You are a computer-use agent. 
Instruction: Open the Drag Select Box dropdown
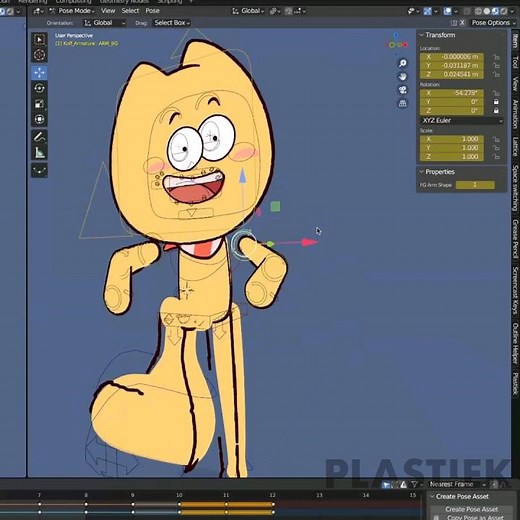pyautogui.click(x=172, y=23)
